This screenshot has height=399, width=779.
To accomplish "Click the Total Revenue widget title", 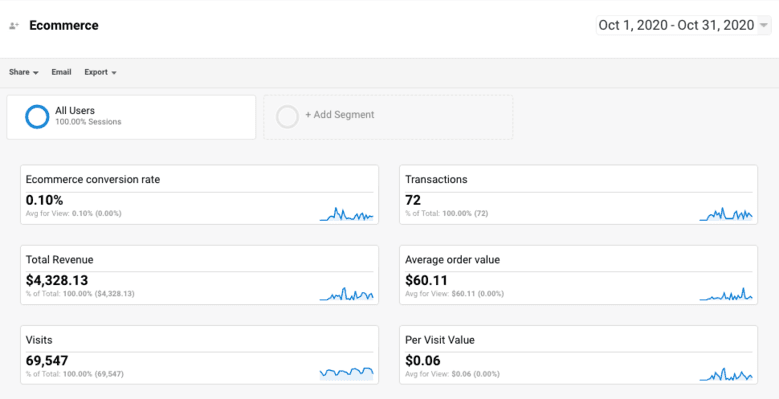I will tap(60, 260).
